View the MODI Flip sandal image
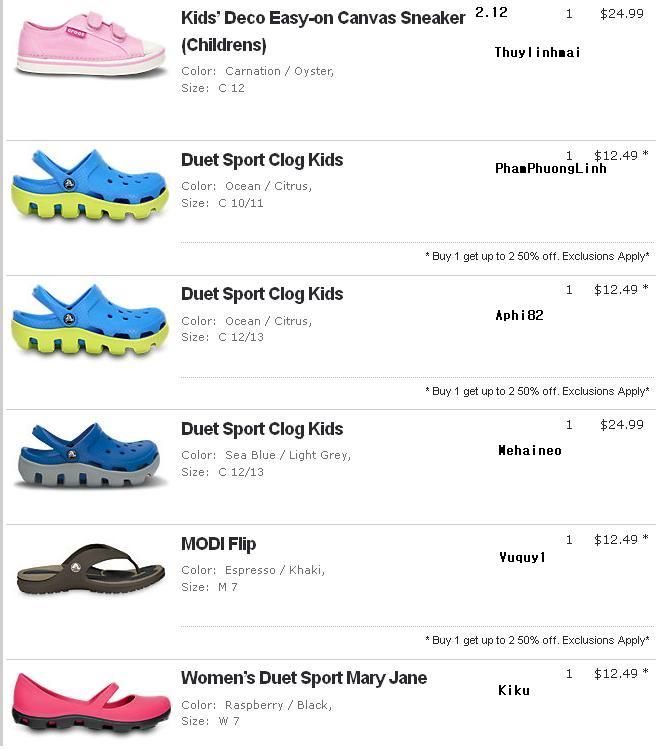Screen dimensions: 660x749 (90, 569)
